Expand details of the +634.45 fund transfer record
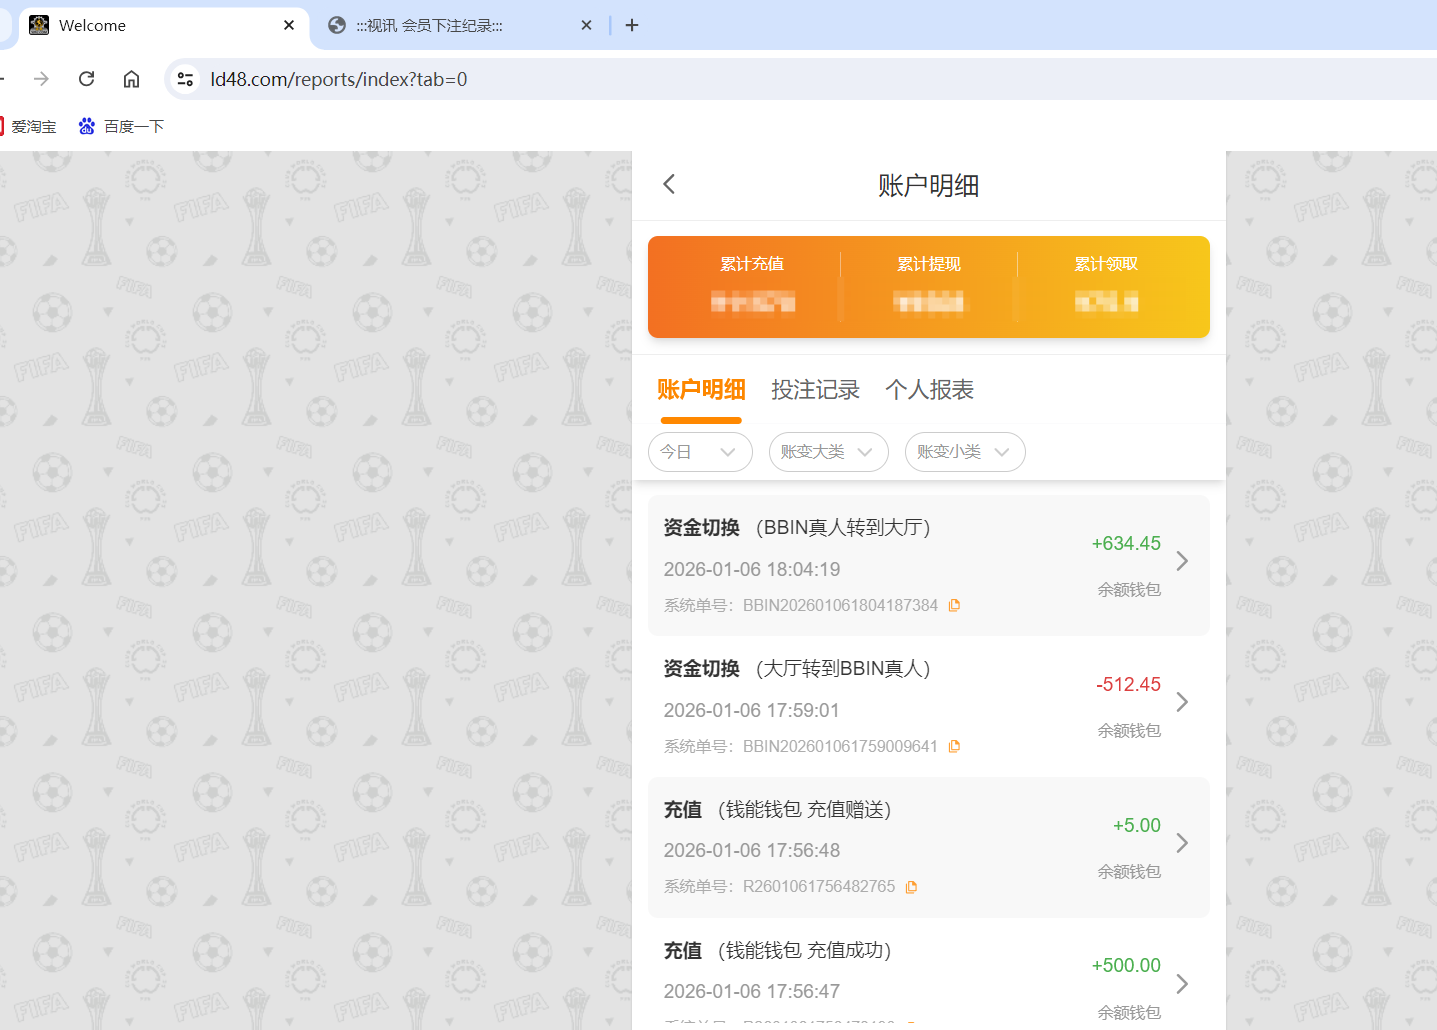Viewport: 1437px width, 1030px height. click(x=1182, y=561)
